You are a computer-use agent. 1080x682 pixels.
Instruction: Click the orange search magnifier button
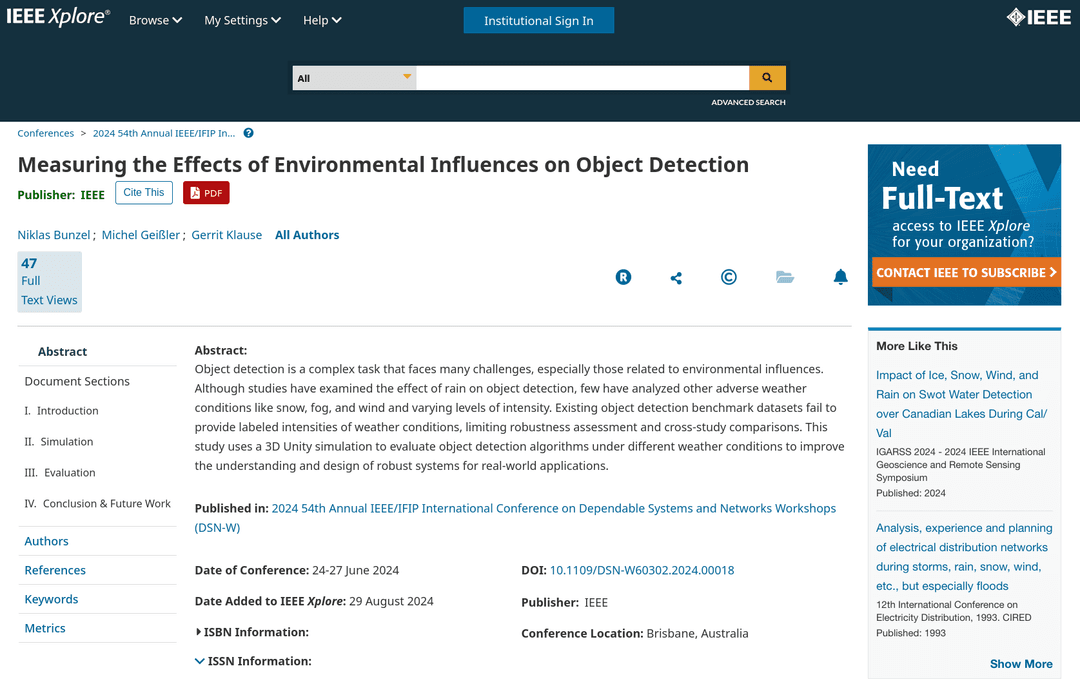[767, 78]
